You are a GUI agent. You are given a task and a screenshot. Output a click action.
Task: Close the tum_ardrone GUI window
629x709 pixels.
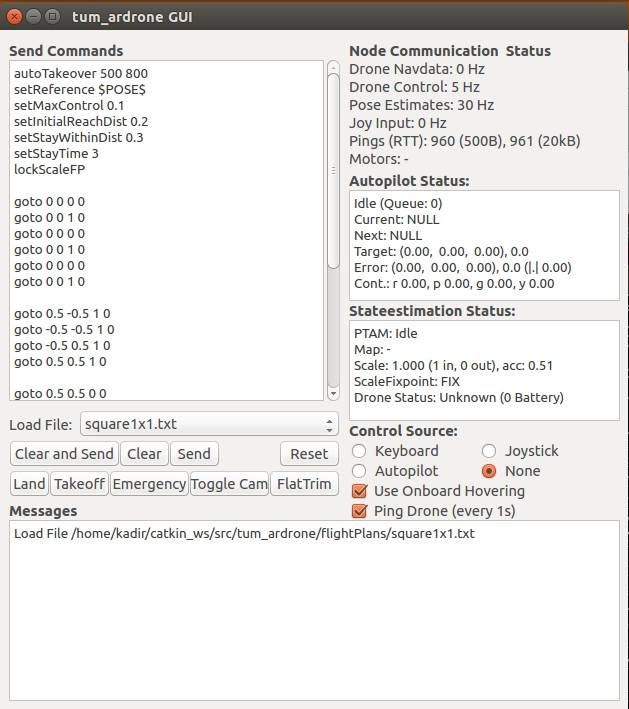(x=15, y=17)
